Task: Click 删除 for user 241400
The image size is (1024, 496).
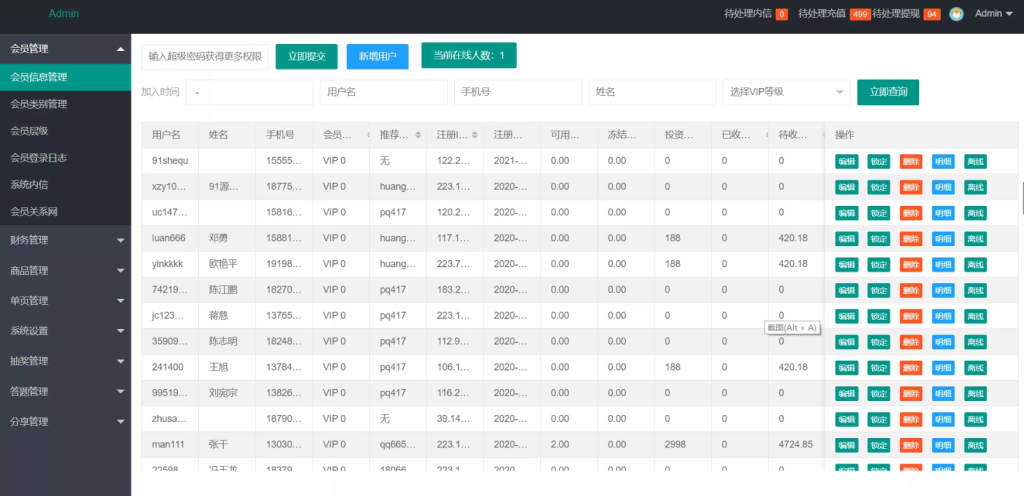Action: (911, 368)
